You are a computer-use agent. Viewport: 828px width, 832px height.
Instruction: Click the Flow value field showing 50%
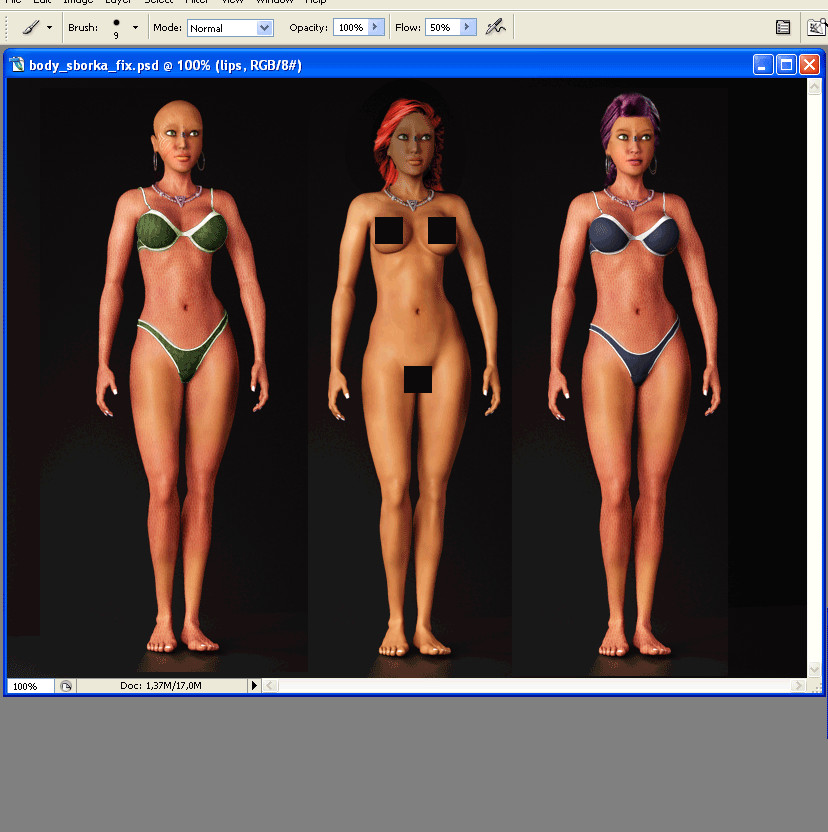(442, 27)
